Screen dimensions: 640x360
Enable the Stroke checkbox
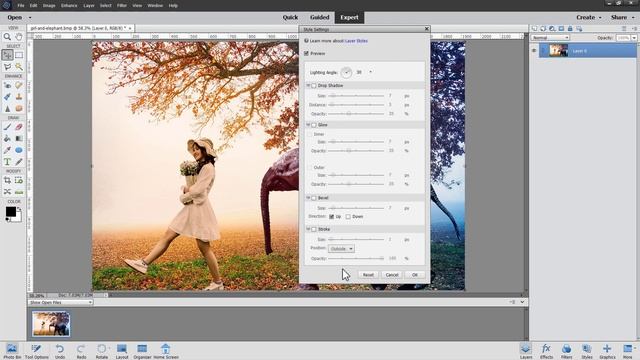click(314, 229)
